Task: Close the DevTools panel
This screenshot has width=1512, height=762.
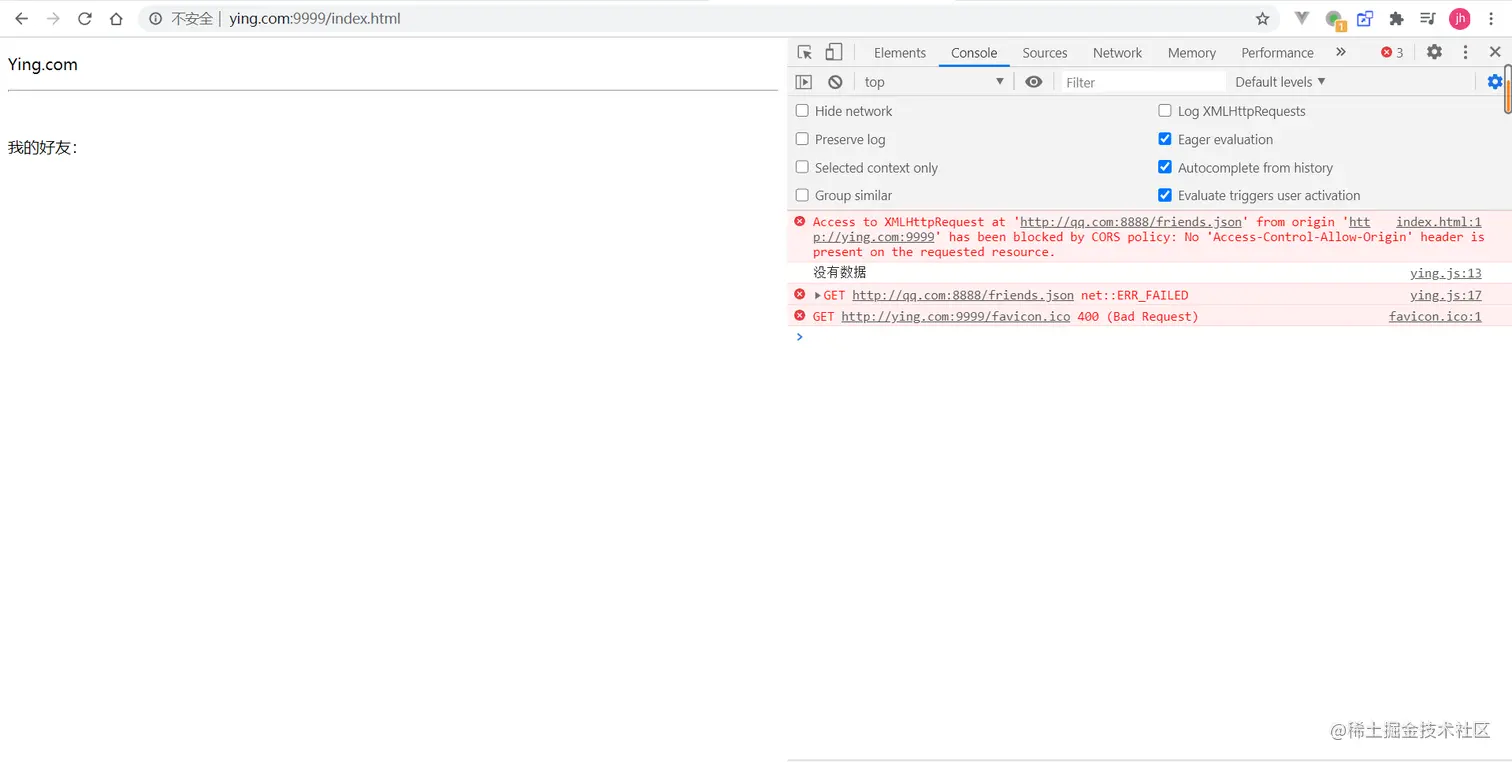Action: (x=1495, y=52)
